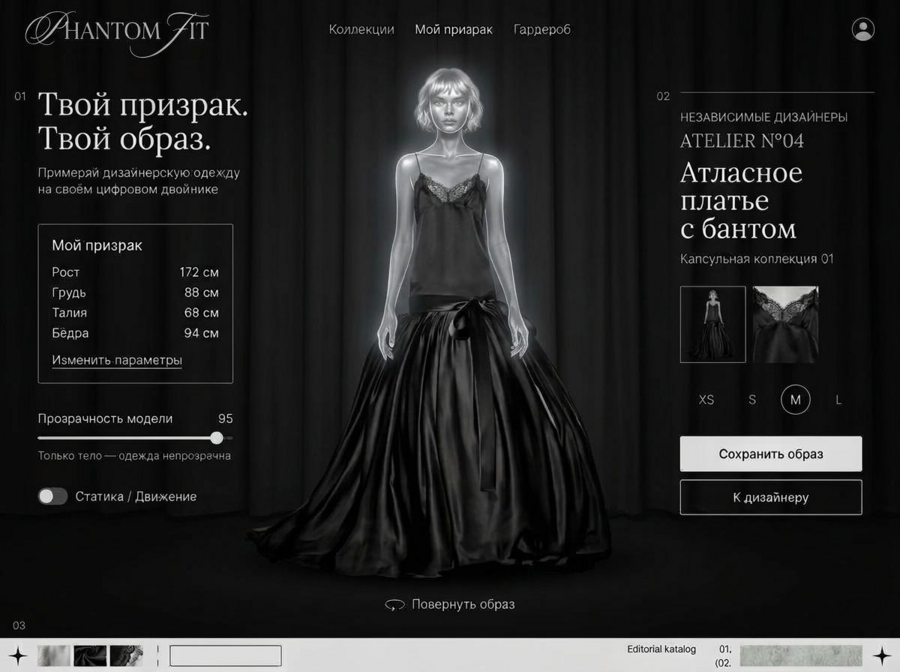Click the Повернуть образ label
This screenshot has width=900, height=672.
(463, 604)
